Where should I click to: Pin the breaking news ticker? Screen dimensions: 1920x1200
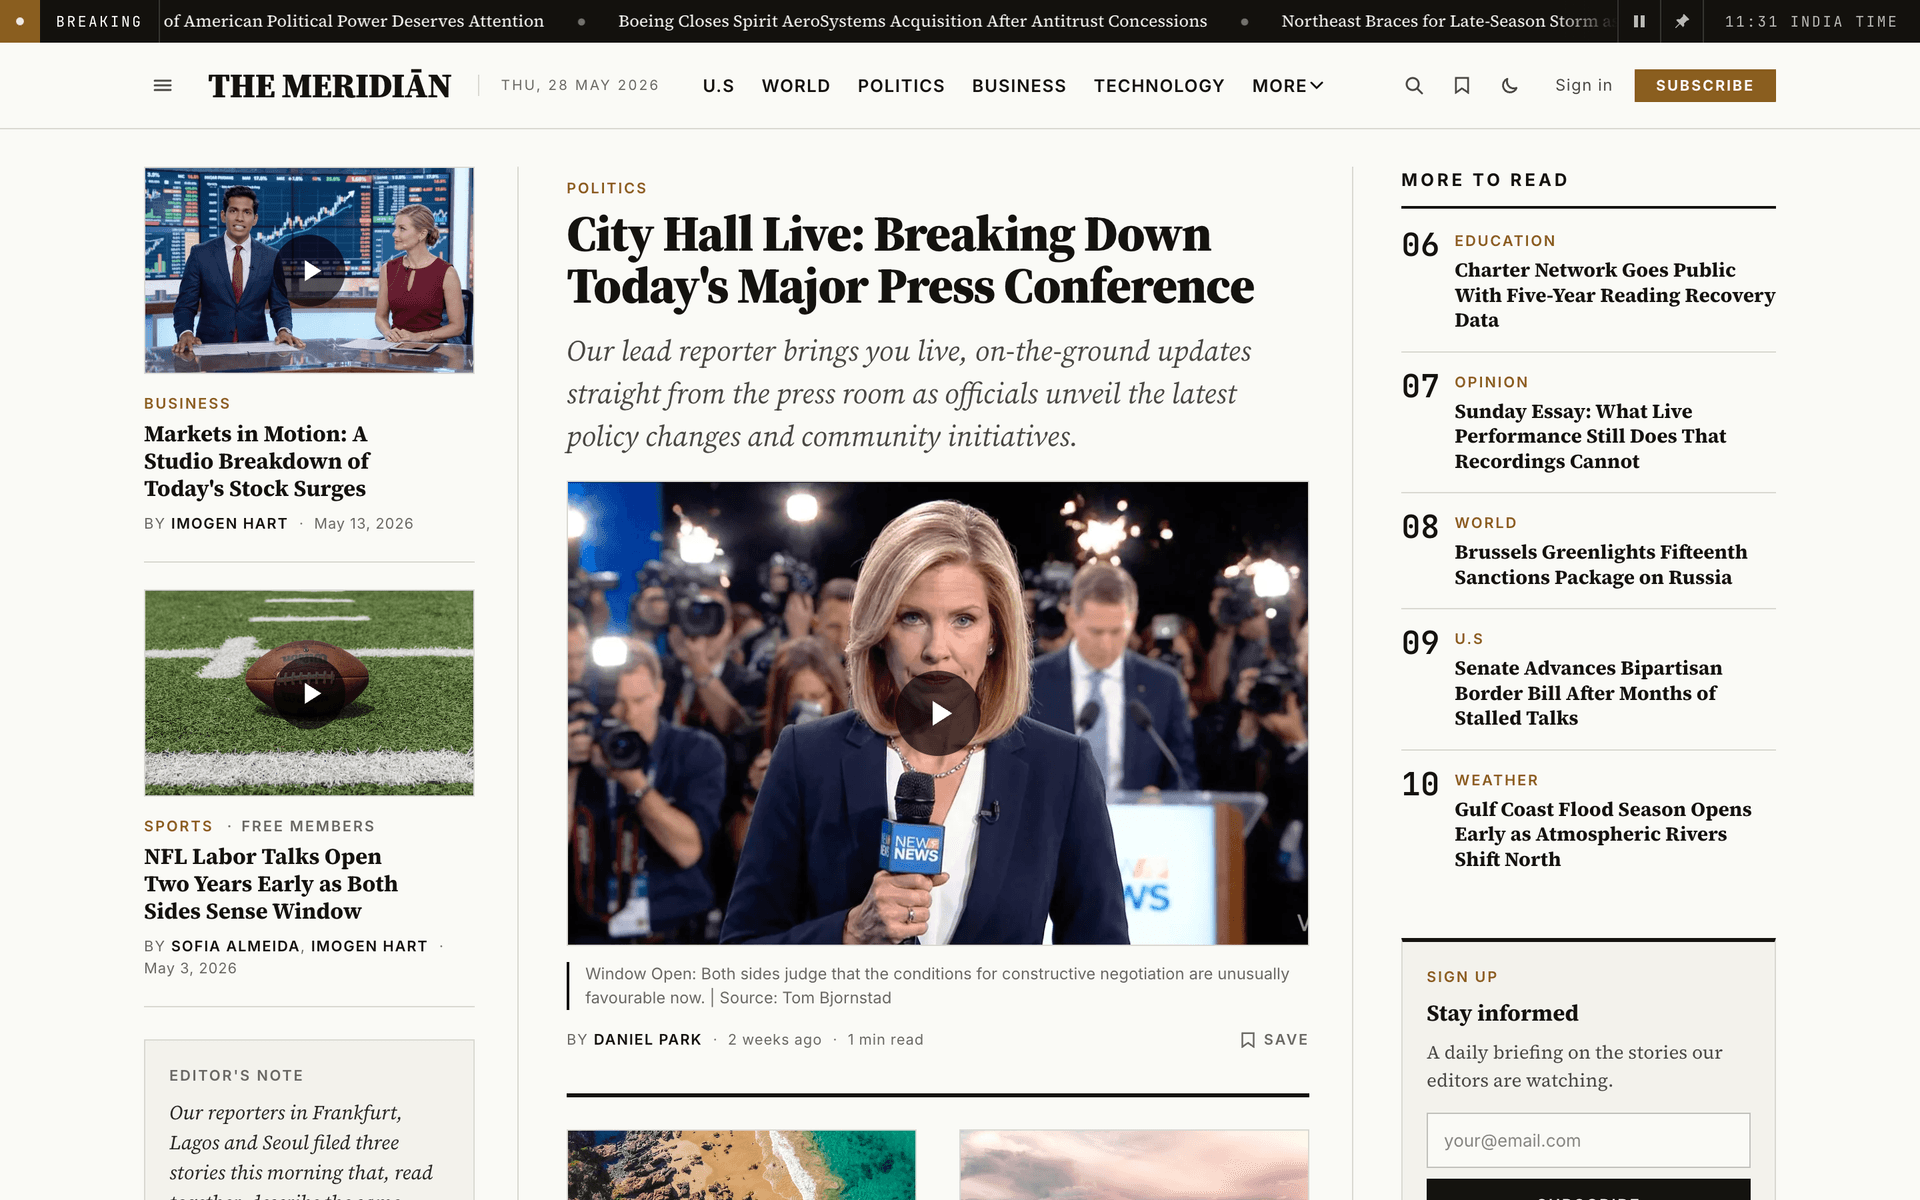1682,21
